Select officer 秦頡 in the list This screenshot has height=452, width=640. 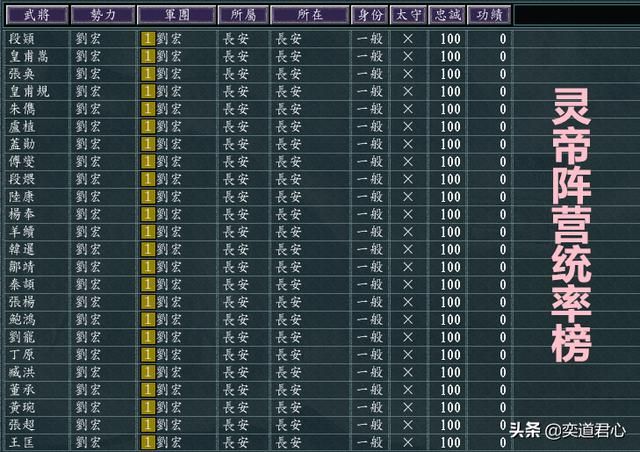[x=22, y=285]
